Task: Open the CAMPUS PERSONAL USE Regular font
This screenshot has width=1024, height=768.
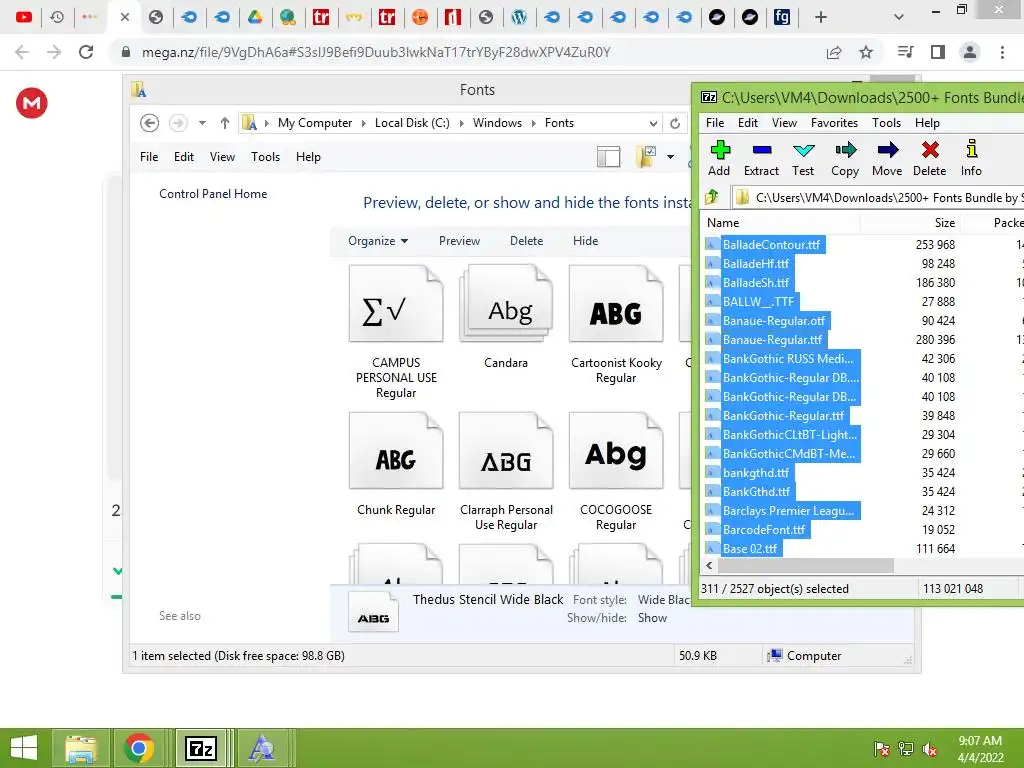Action: [396, 332]
